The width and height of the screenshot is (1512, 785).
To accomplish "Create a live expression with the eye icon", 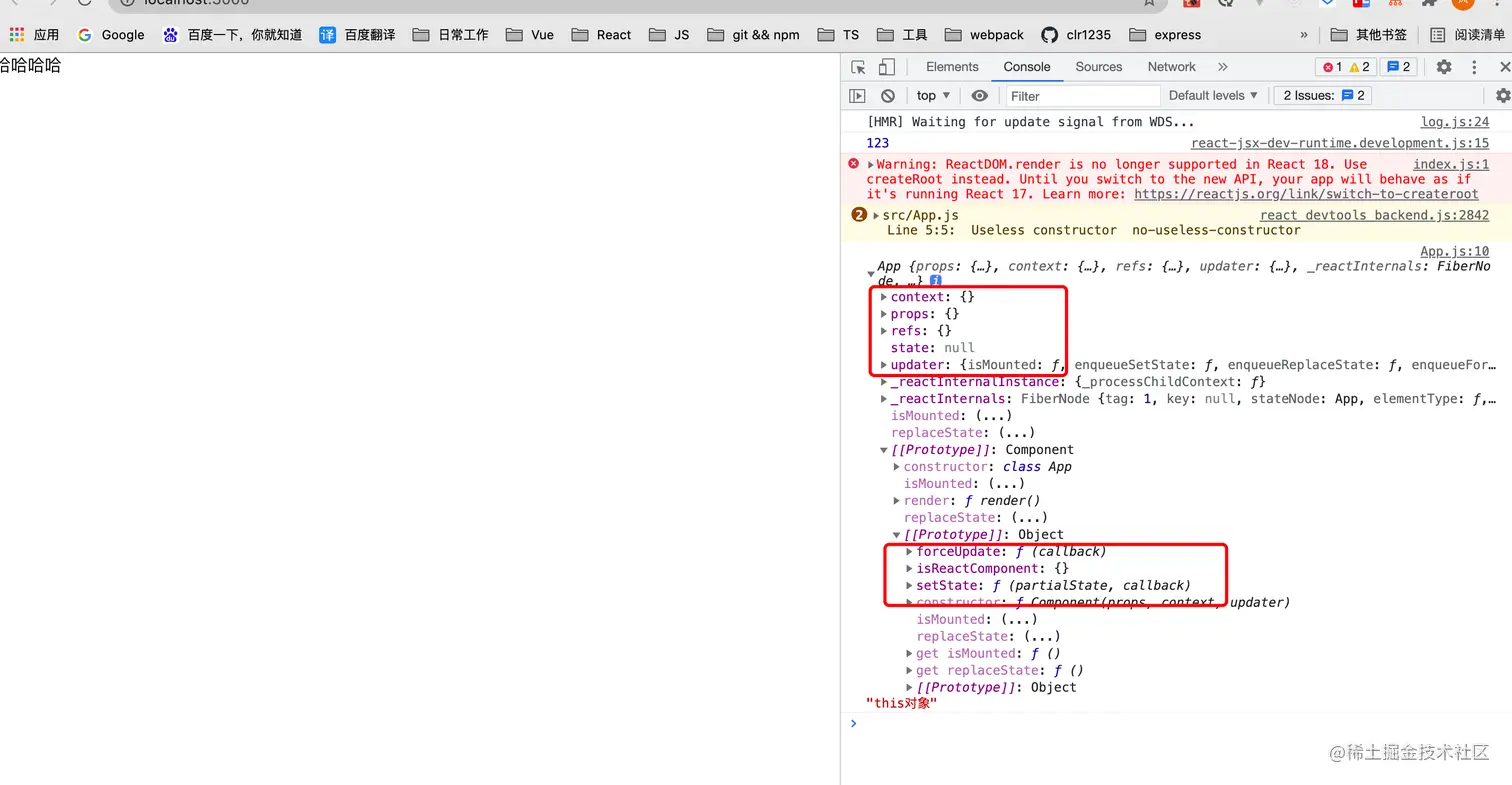I will pos(979,96).
